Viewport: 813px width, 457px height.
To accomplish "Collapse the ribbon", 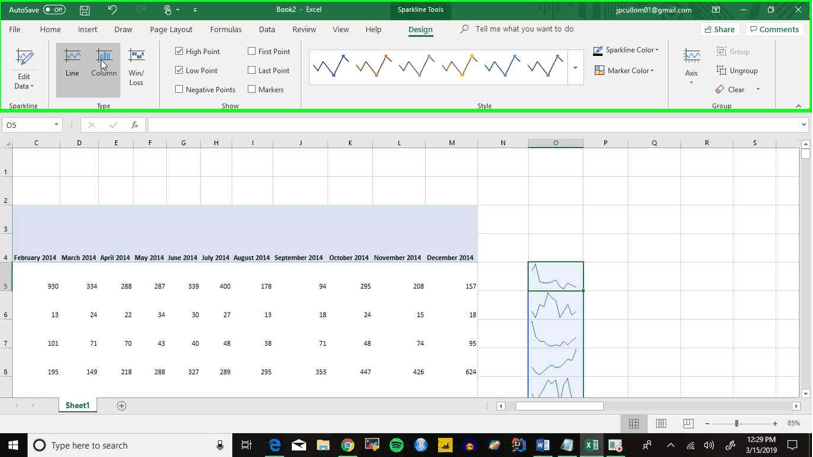I will pyautogui.click(x=798, y=106).
